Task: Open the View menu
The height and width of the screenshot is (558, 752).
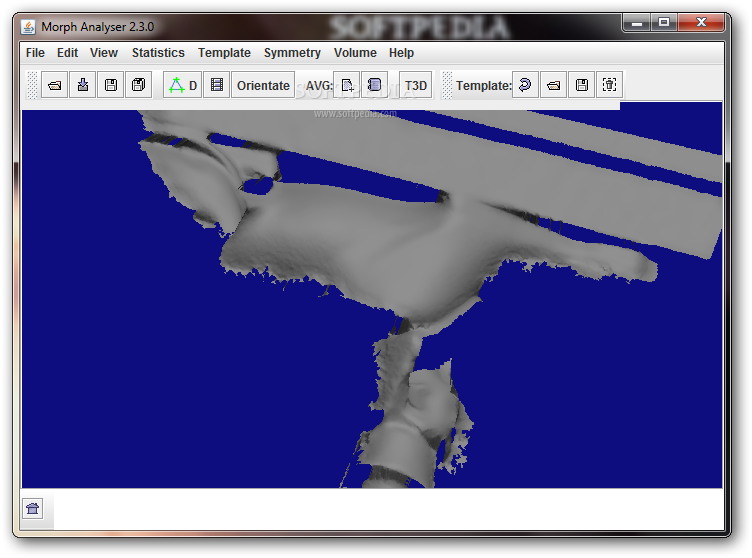Action: coord(104,53)
